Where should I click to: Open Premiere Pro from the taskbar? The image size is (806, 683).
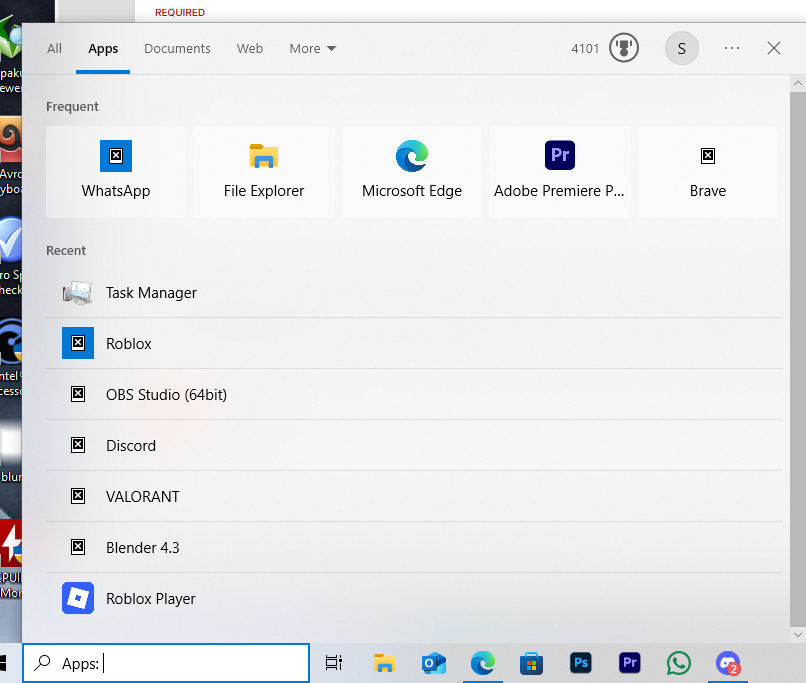click(630, 663)
